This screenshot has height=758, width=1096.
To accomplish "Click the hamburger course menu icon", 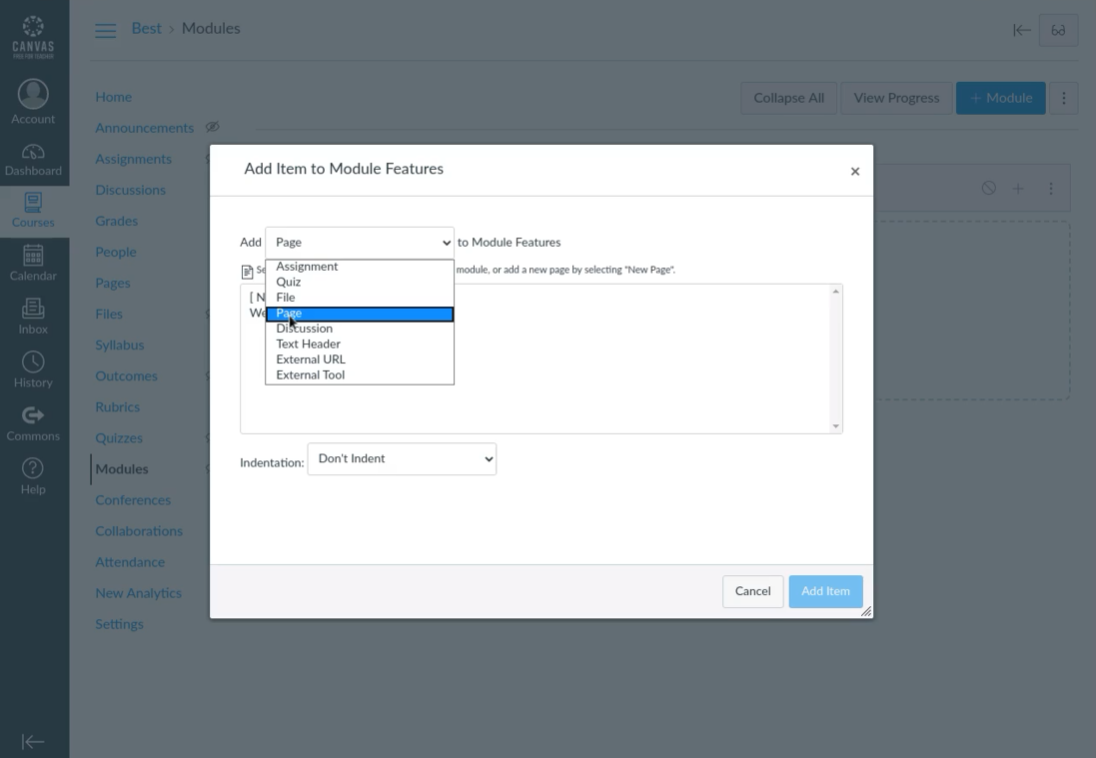I will point(105,30).
